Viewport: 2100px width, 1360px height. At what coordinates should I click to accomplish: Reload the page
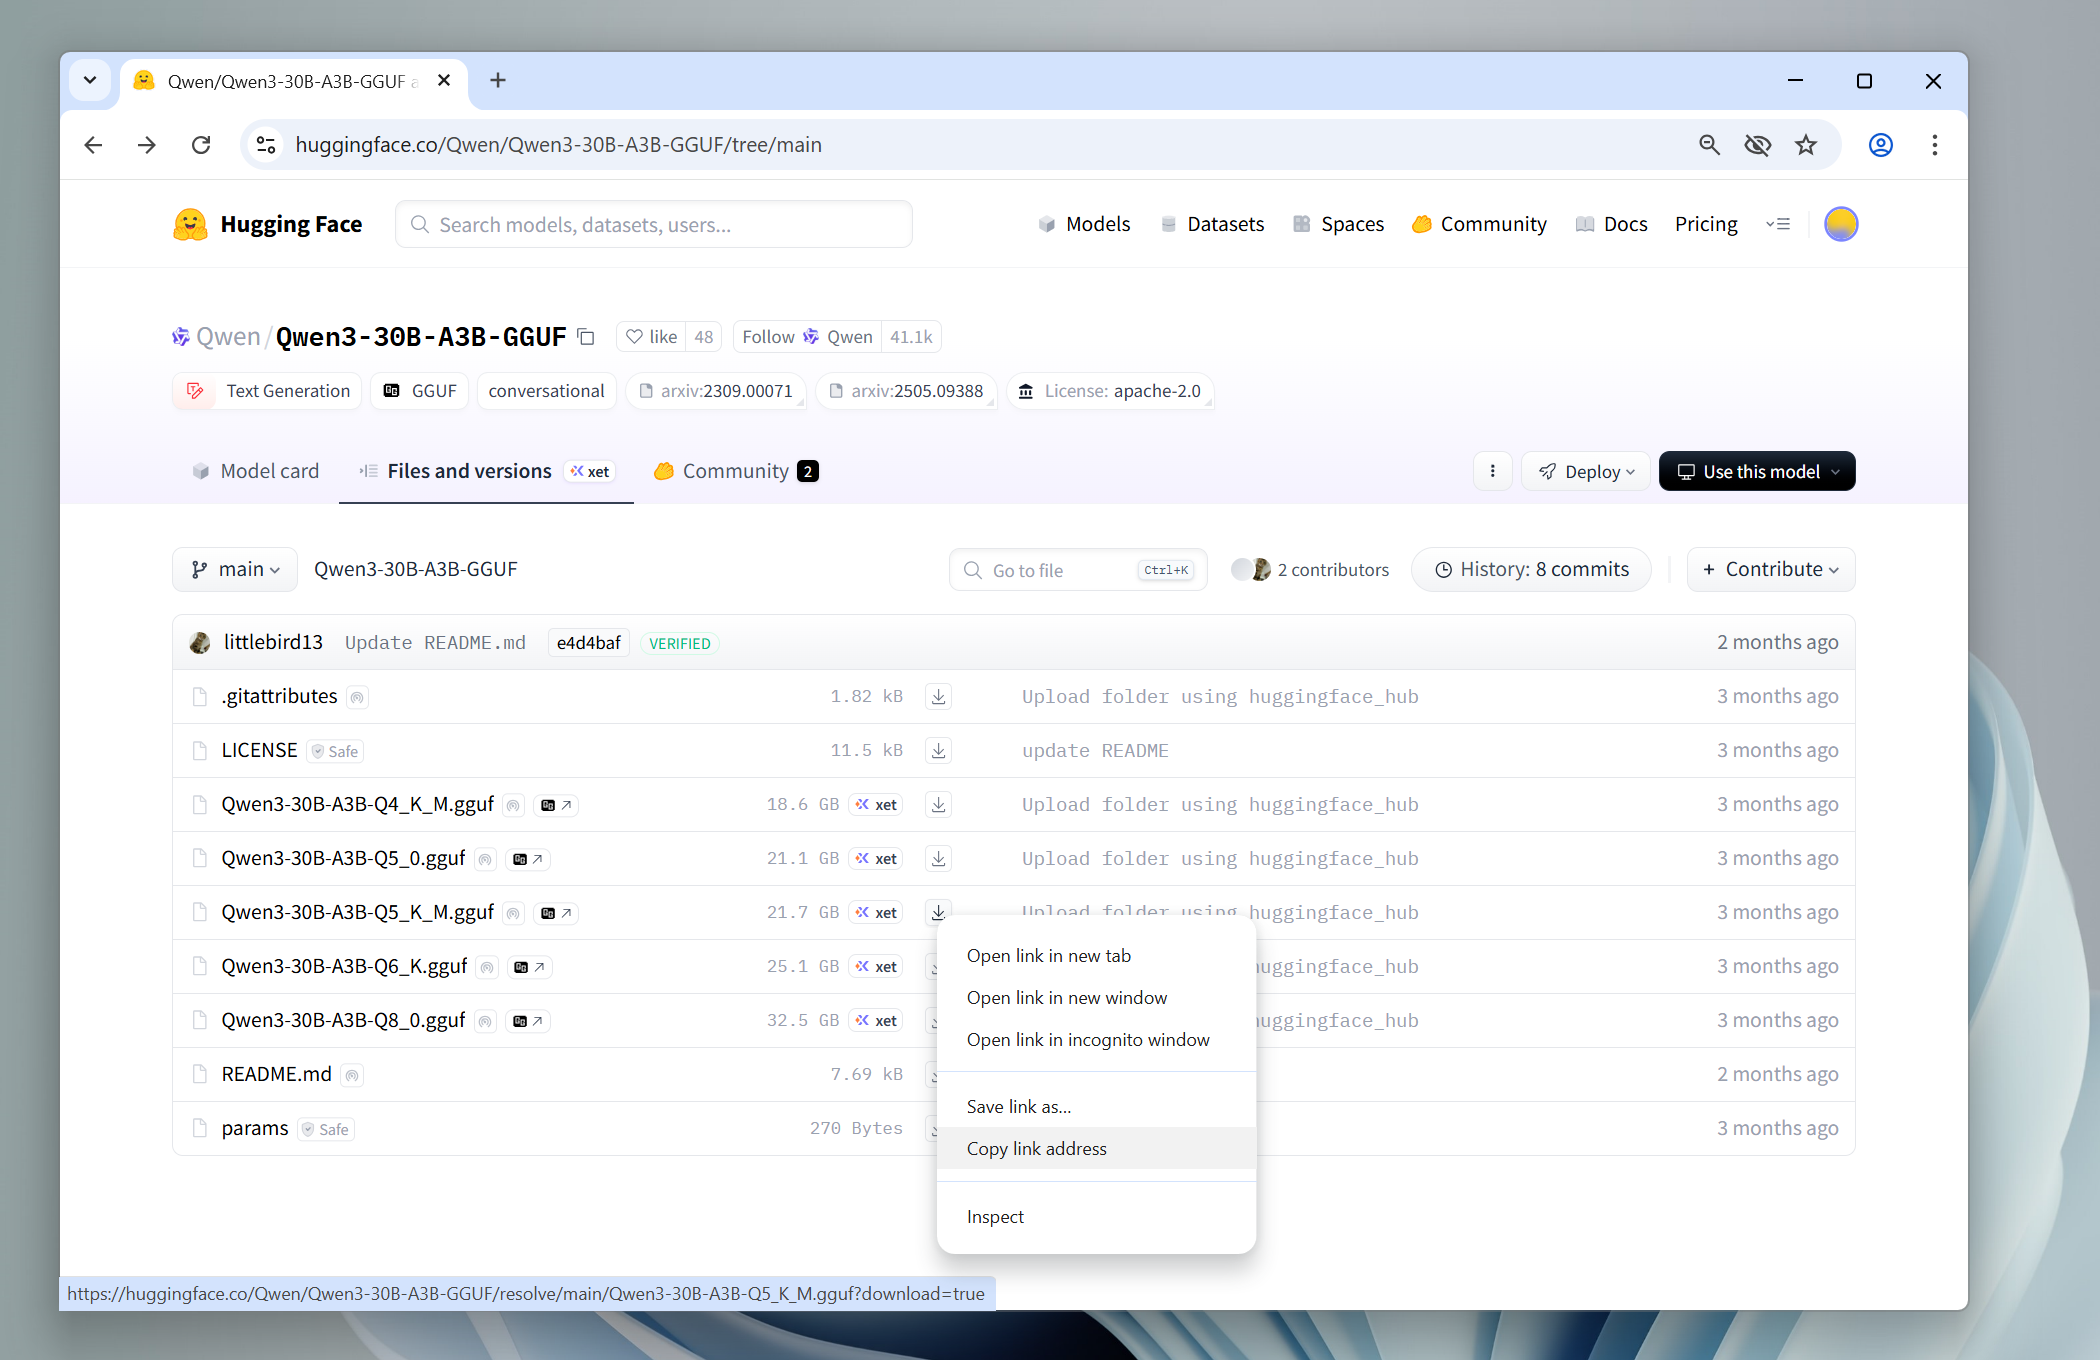click(201, 145)
